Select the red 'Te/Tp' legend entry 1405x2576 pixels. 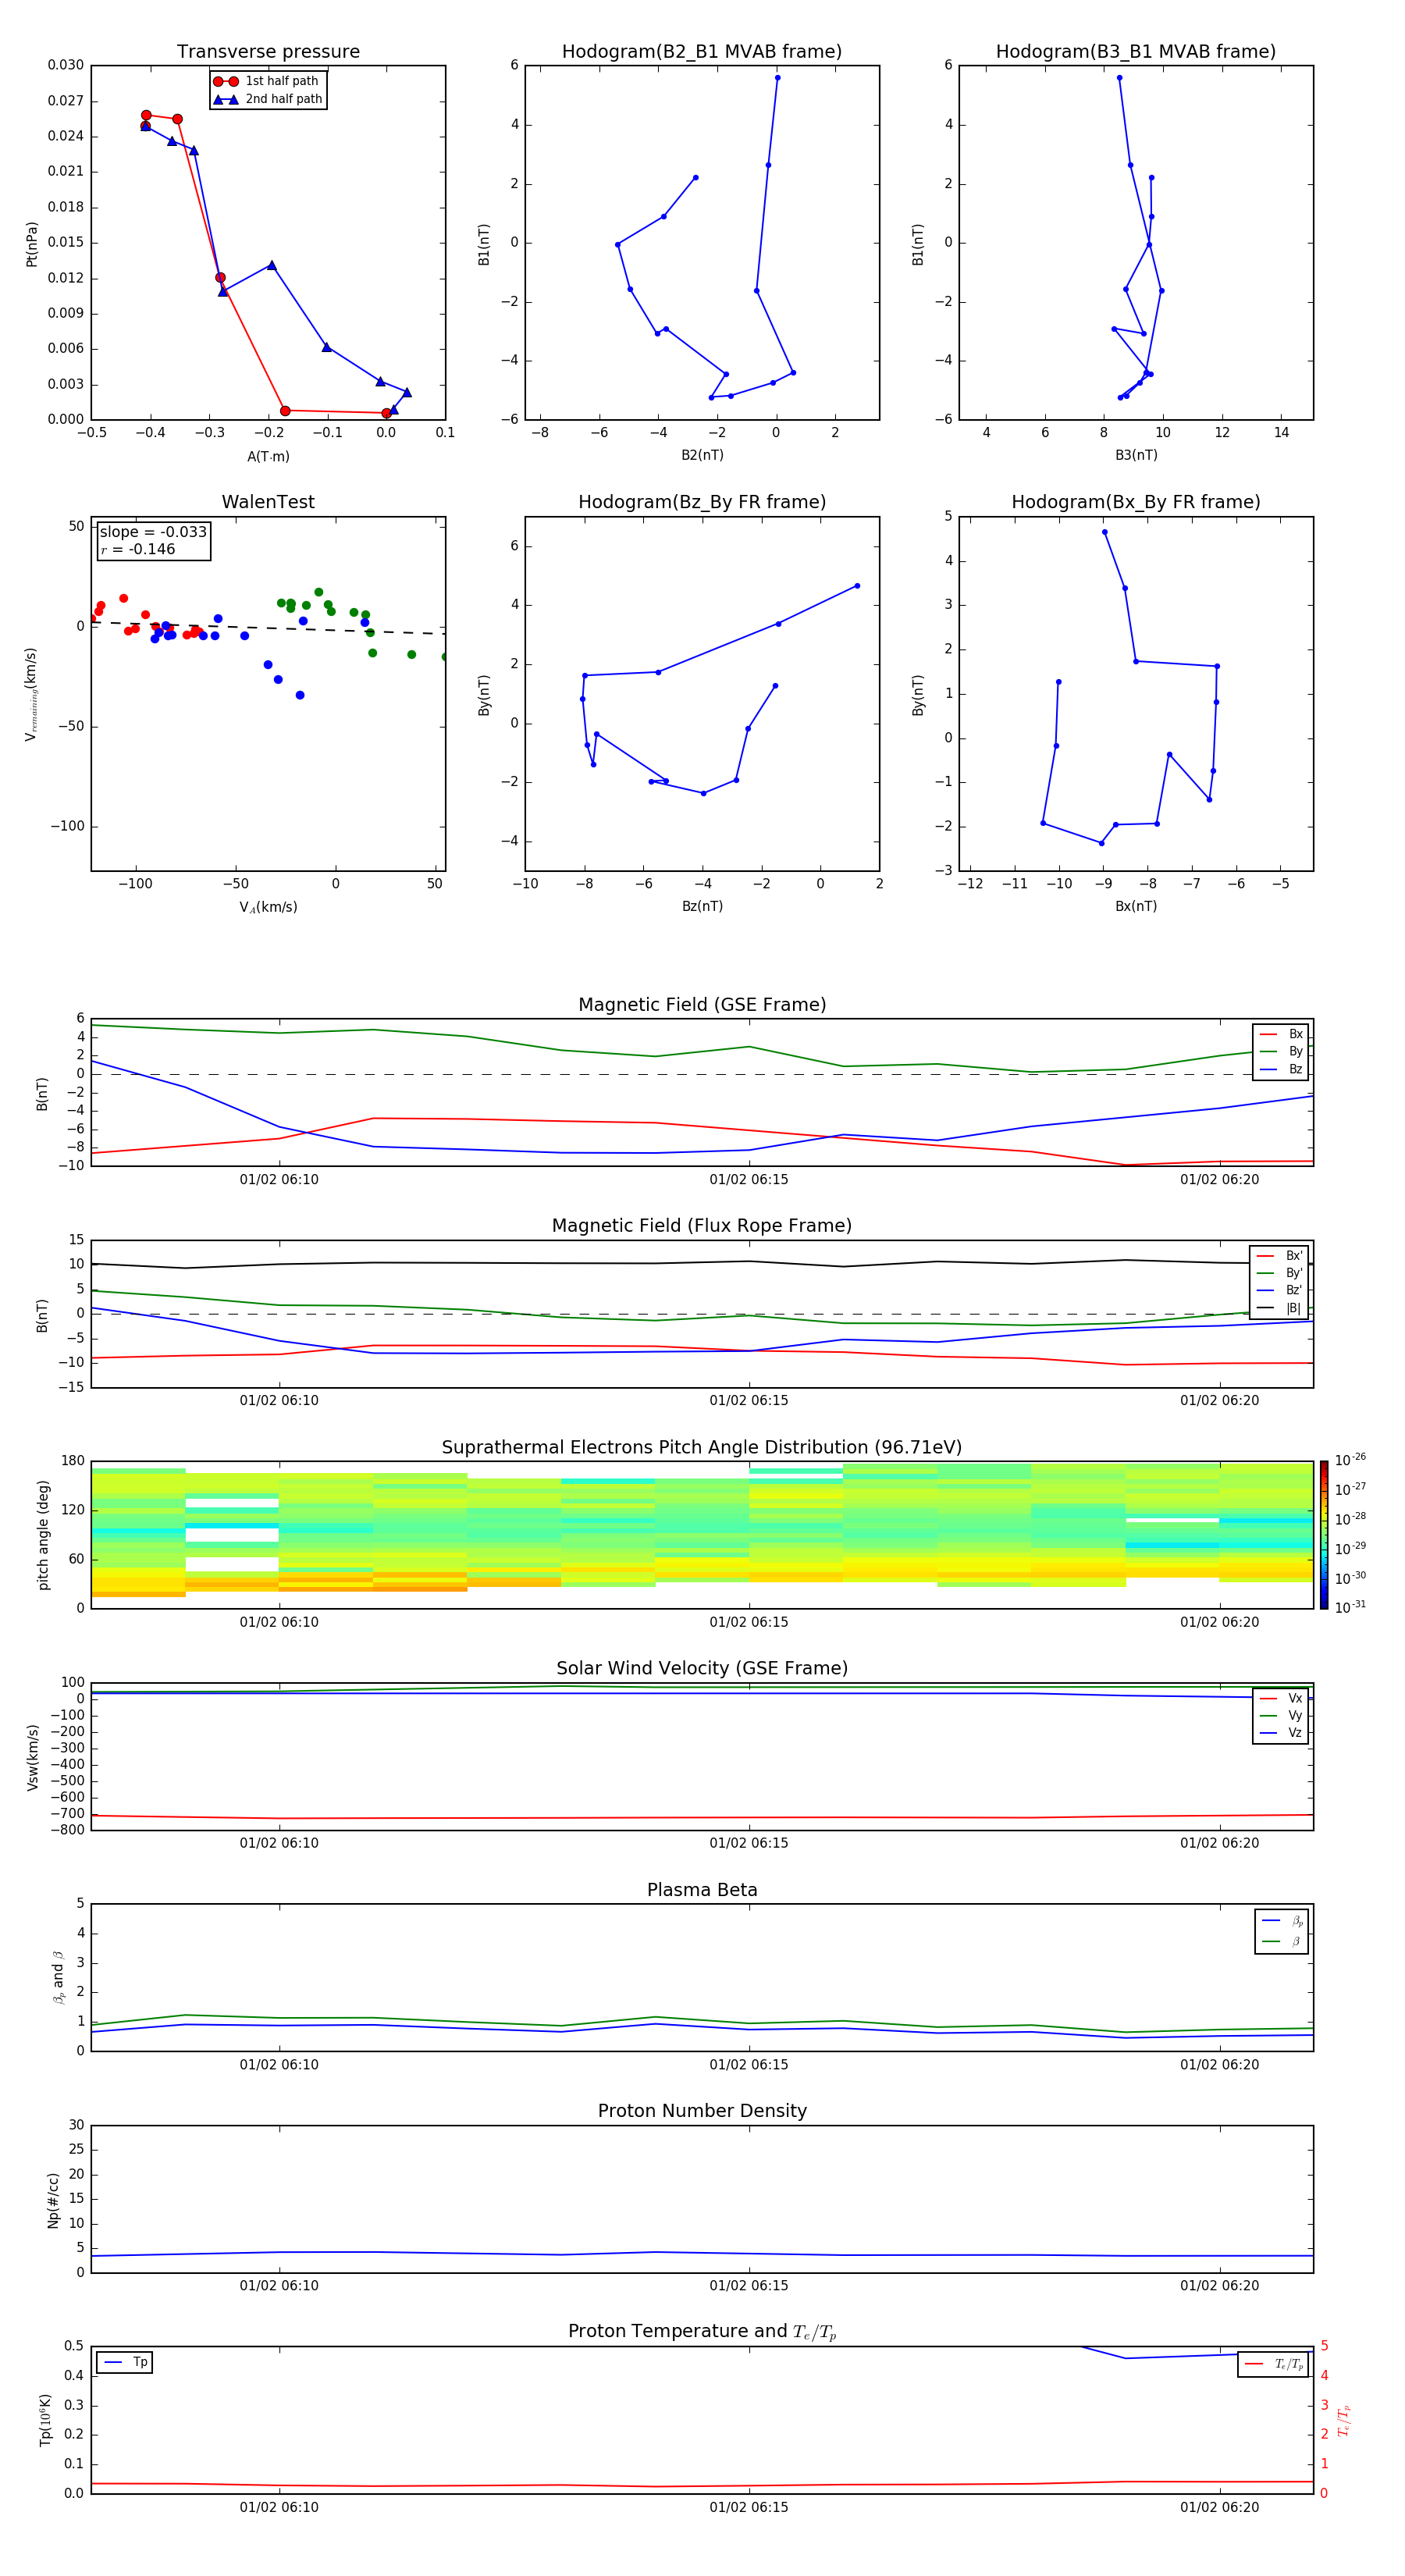click(x=1274, y=2364)
